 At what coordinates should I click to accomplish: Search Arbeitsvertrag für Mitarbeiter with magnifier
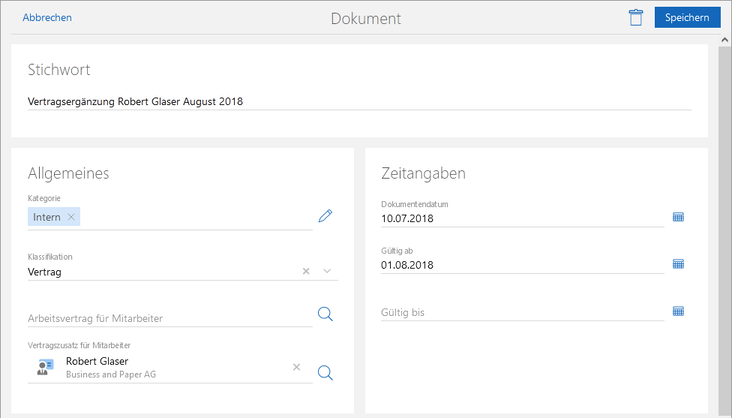324,315
